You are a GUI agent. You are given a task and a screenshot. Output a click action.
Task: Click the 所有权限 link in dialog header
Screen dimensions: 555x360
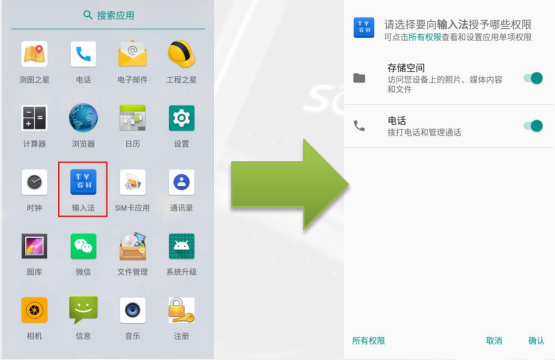425,37
